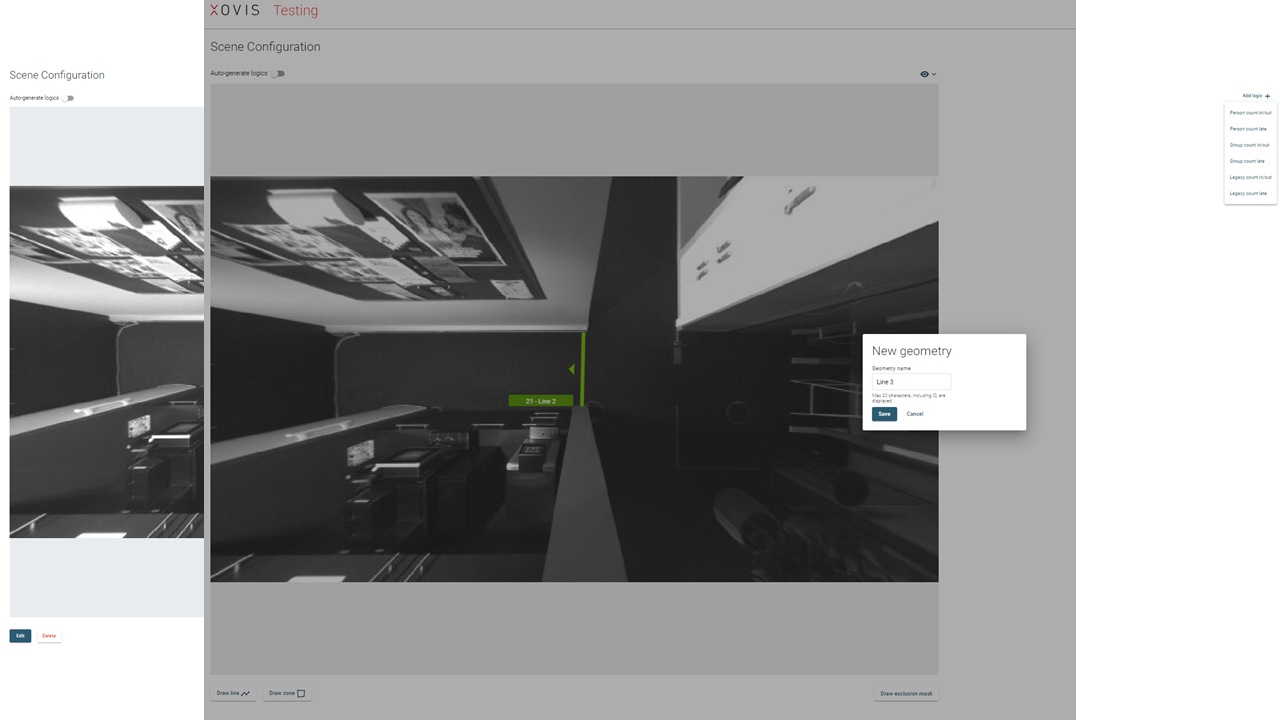This screenshot has width=1280, height=720.
Task: Pick Legacy count in/out entry
Action: (1250, 177)
